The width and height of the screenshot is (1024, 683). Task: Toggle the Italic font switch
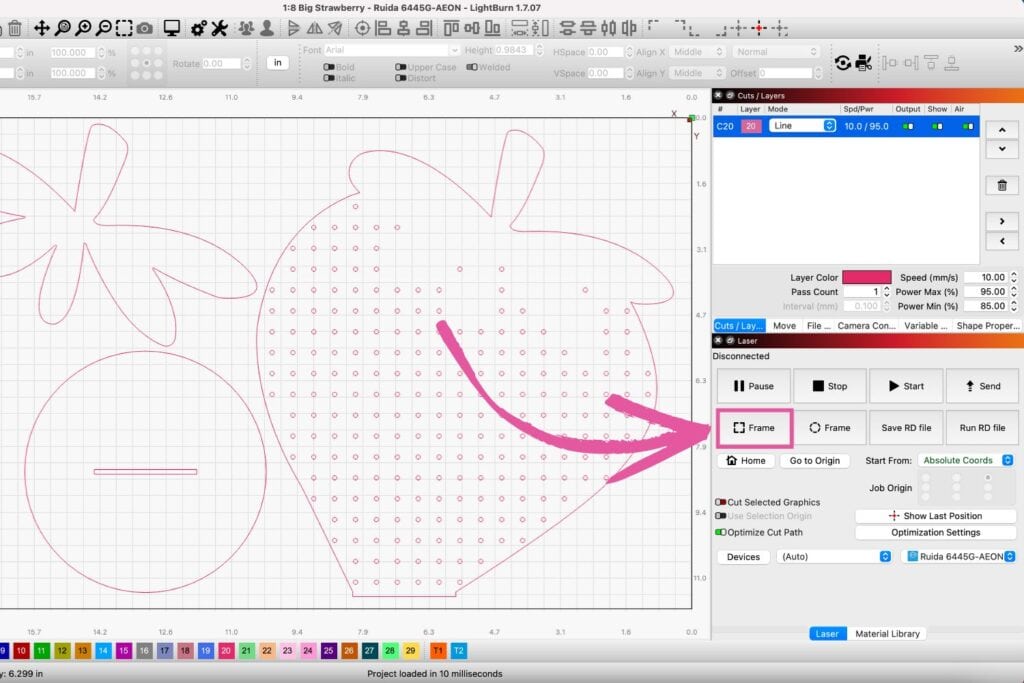[329, 78]
